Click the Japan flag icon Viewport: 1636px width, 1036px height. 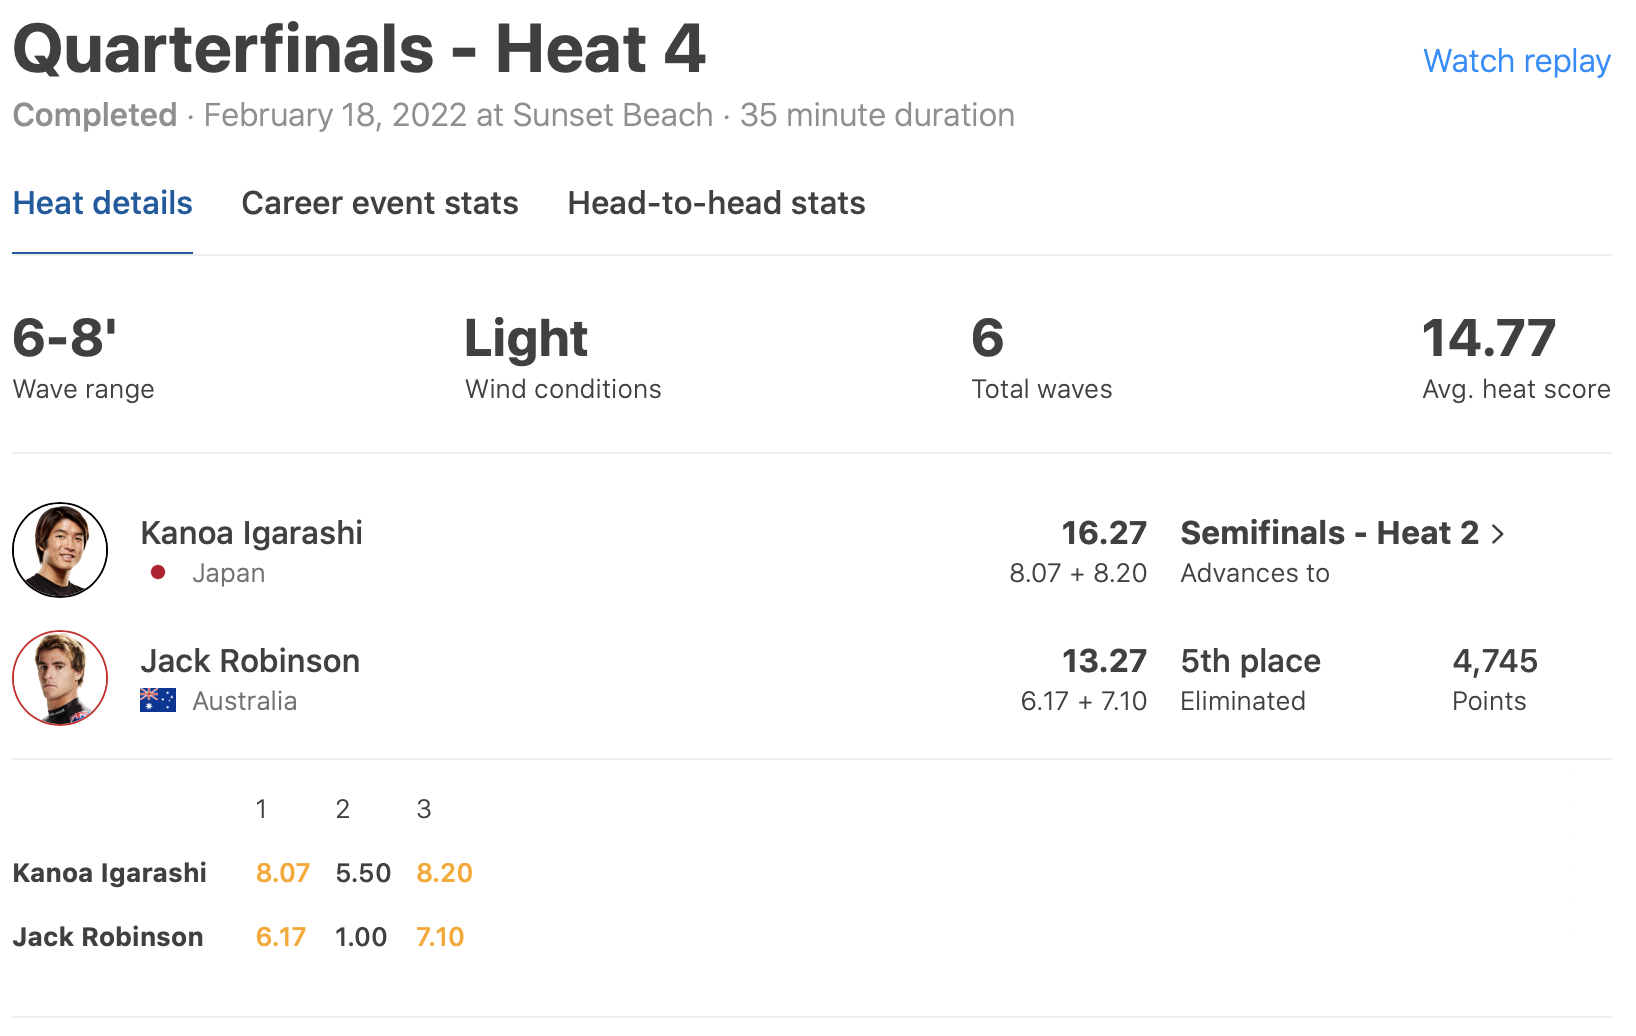point(158,573)
